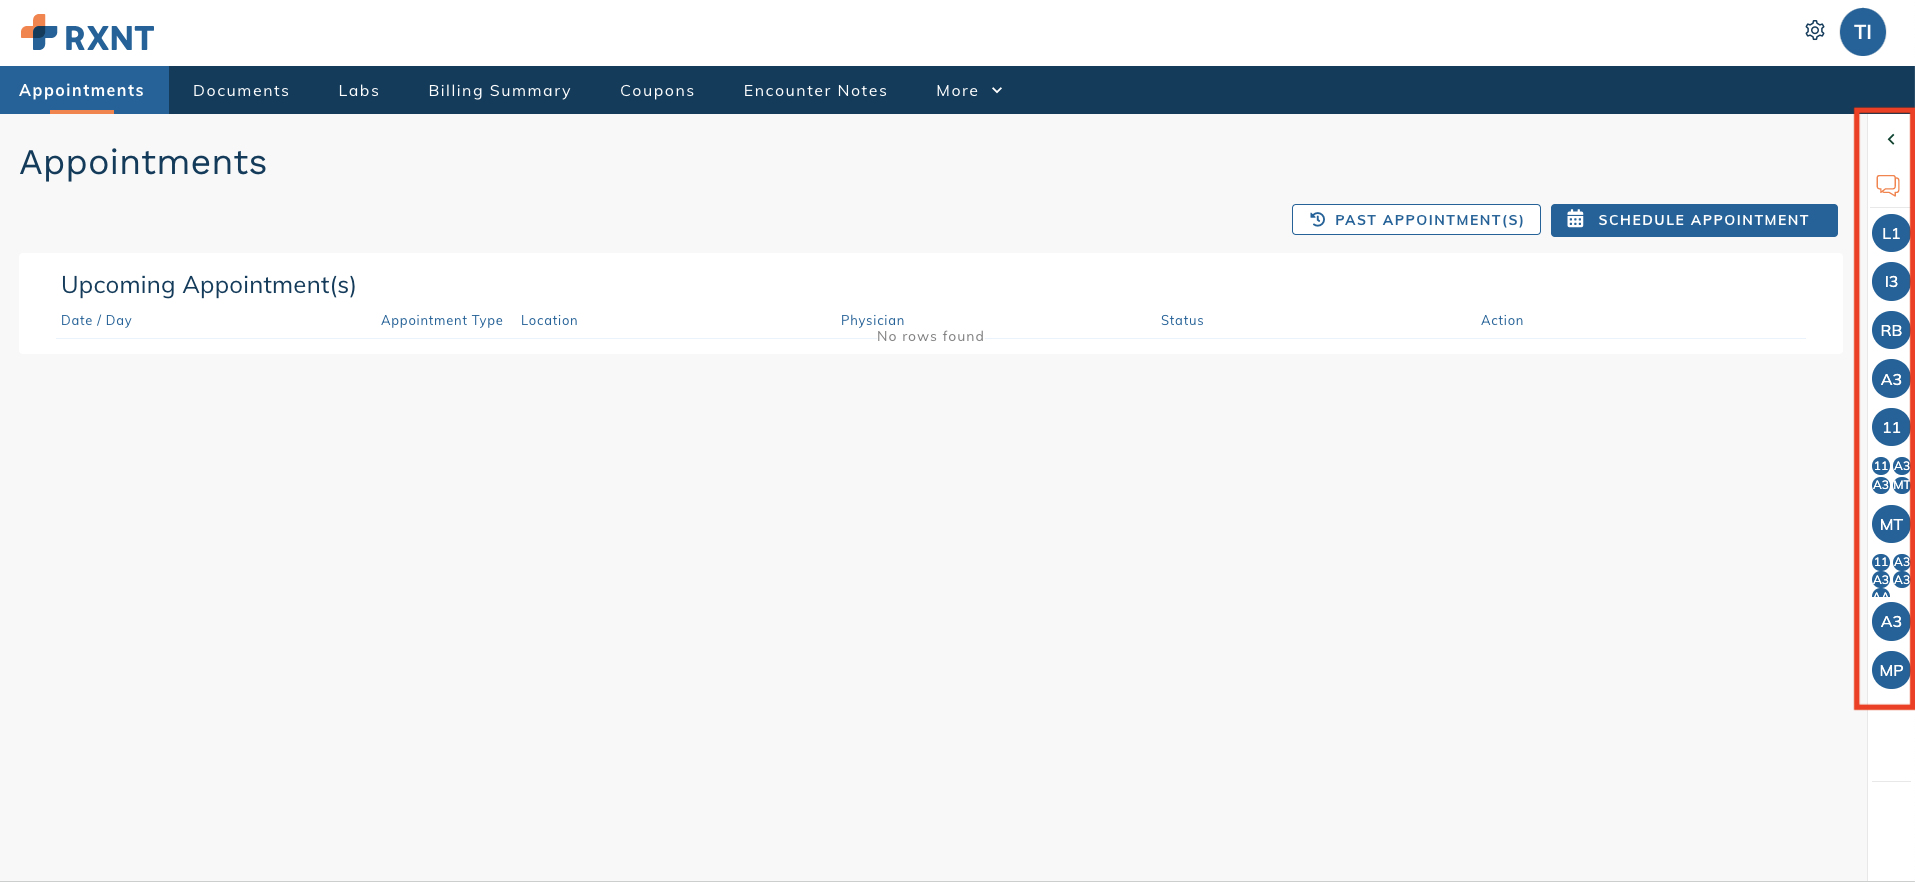Image resolution: width=1915 pixels, height=882 pixels.
Task: Expand the chat sidebar with the chevron
Action: click(x=1891, y=139)
